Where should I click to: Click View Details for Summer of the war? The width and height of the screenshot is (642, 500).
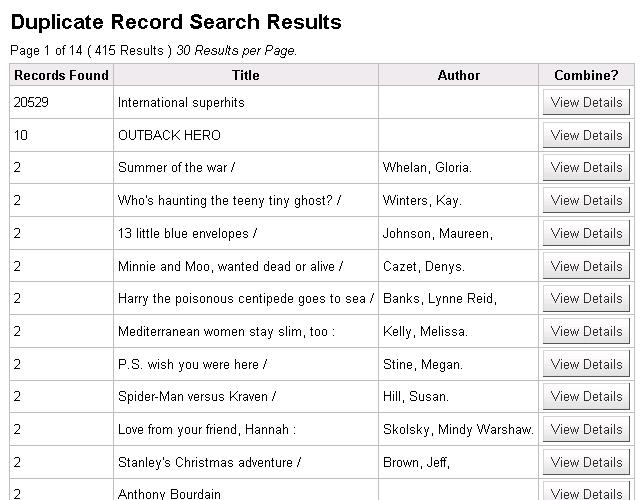[x=586, y=167]
